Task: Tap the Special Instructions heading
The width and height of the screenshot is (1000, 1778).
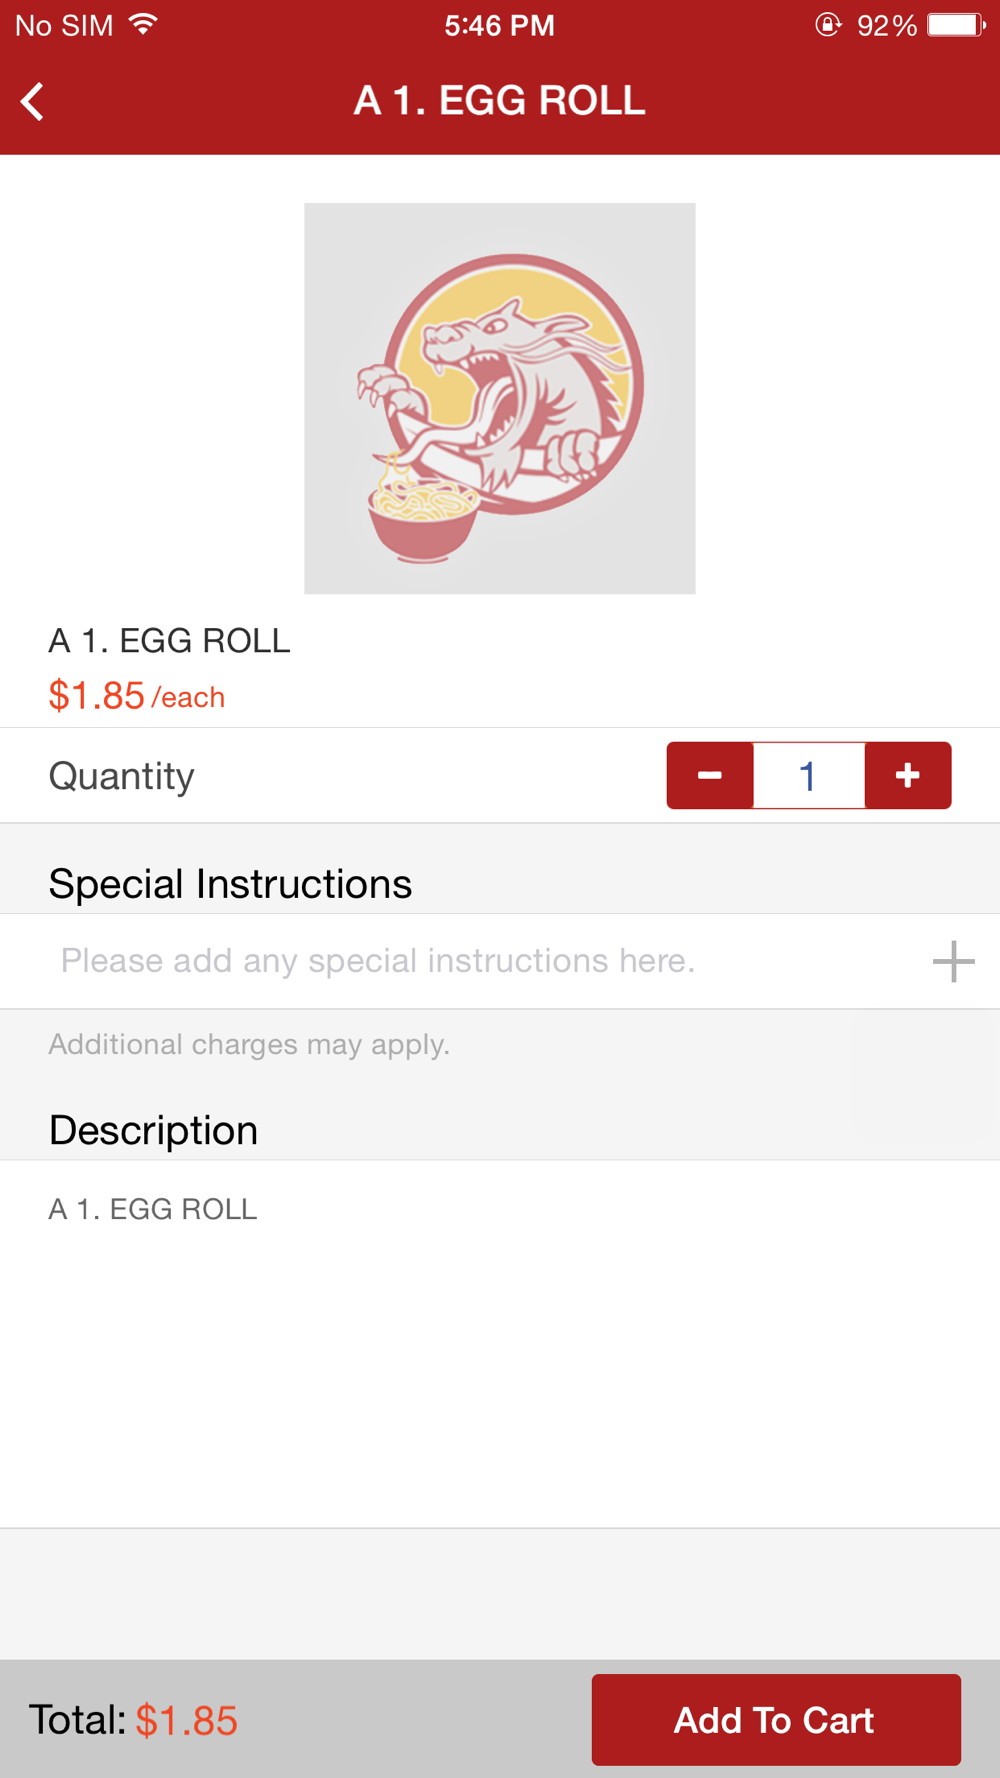Action: [230, 884]
